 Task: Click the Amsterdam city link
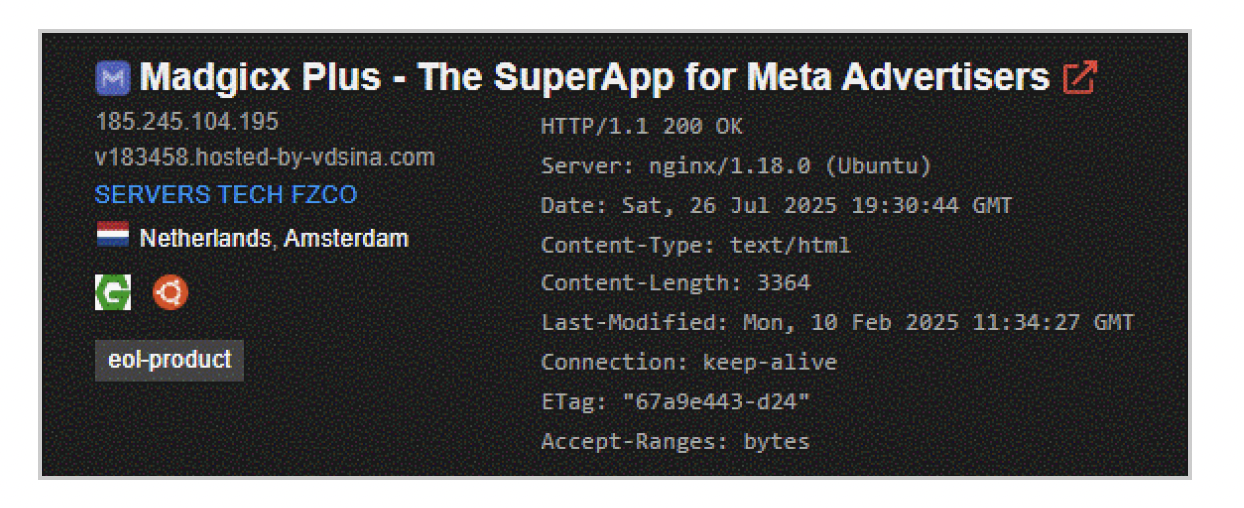[x=346, y=239]
